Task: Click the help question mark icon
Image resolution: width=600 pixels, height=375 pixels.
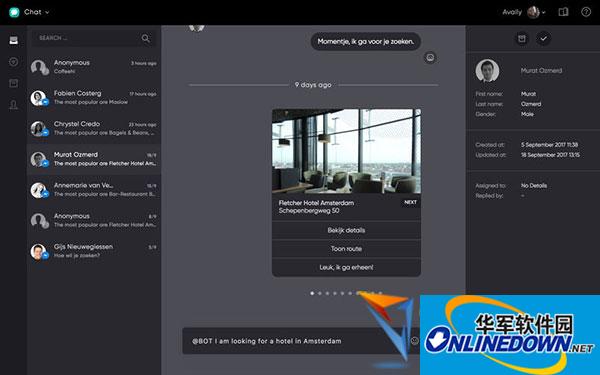Action: coord(586,12)
